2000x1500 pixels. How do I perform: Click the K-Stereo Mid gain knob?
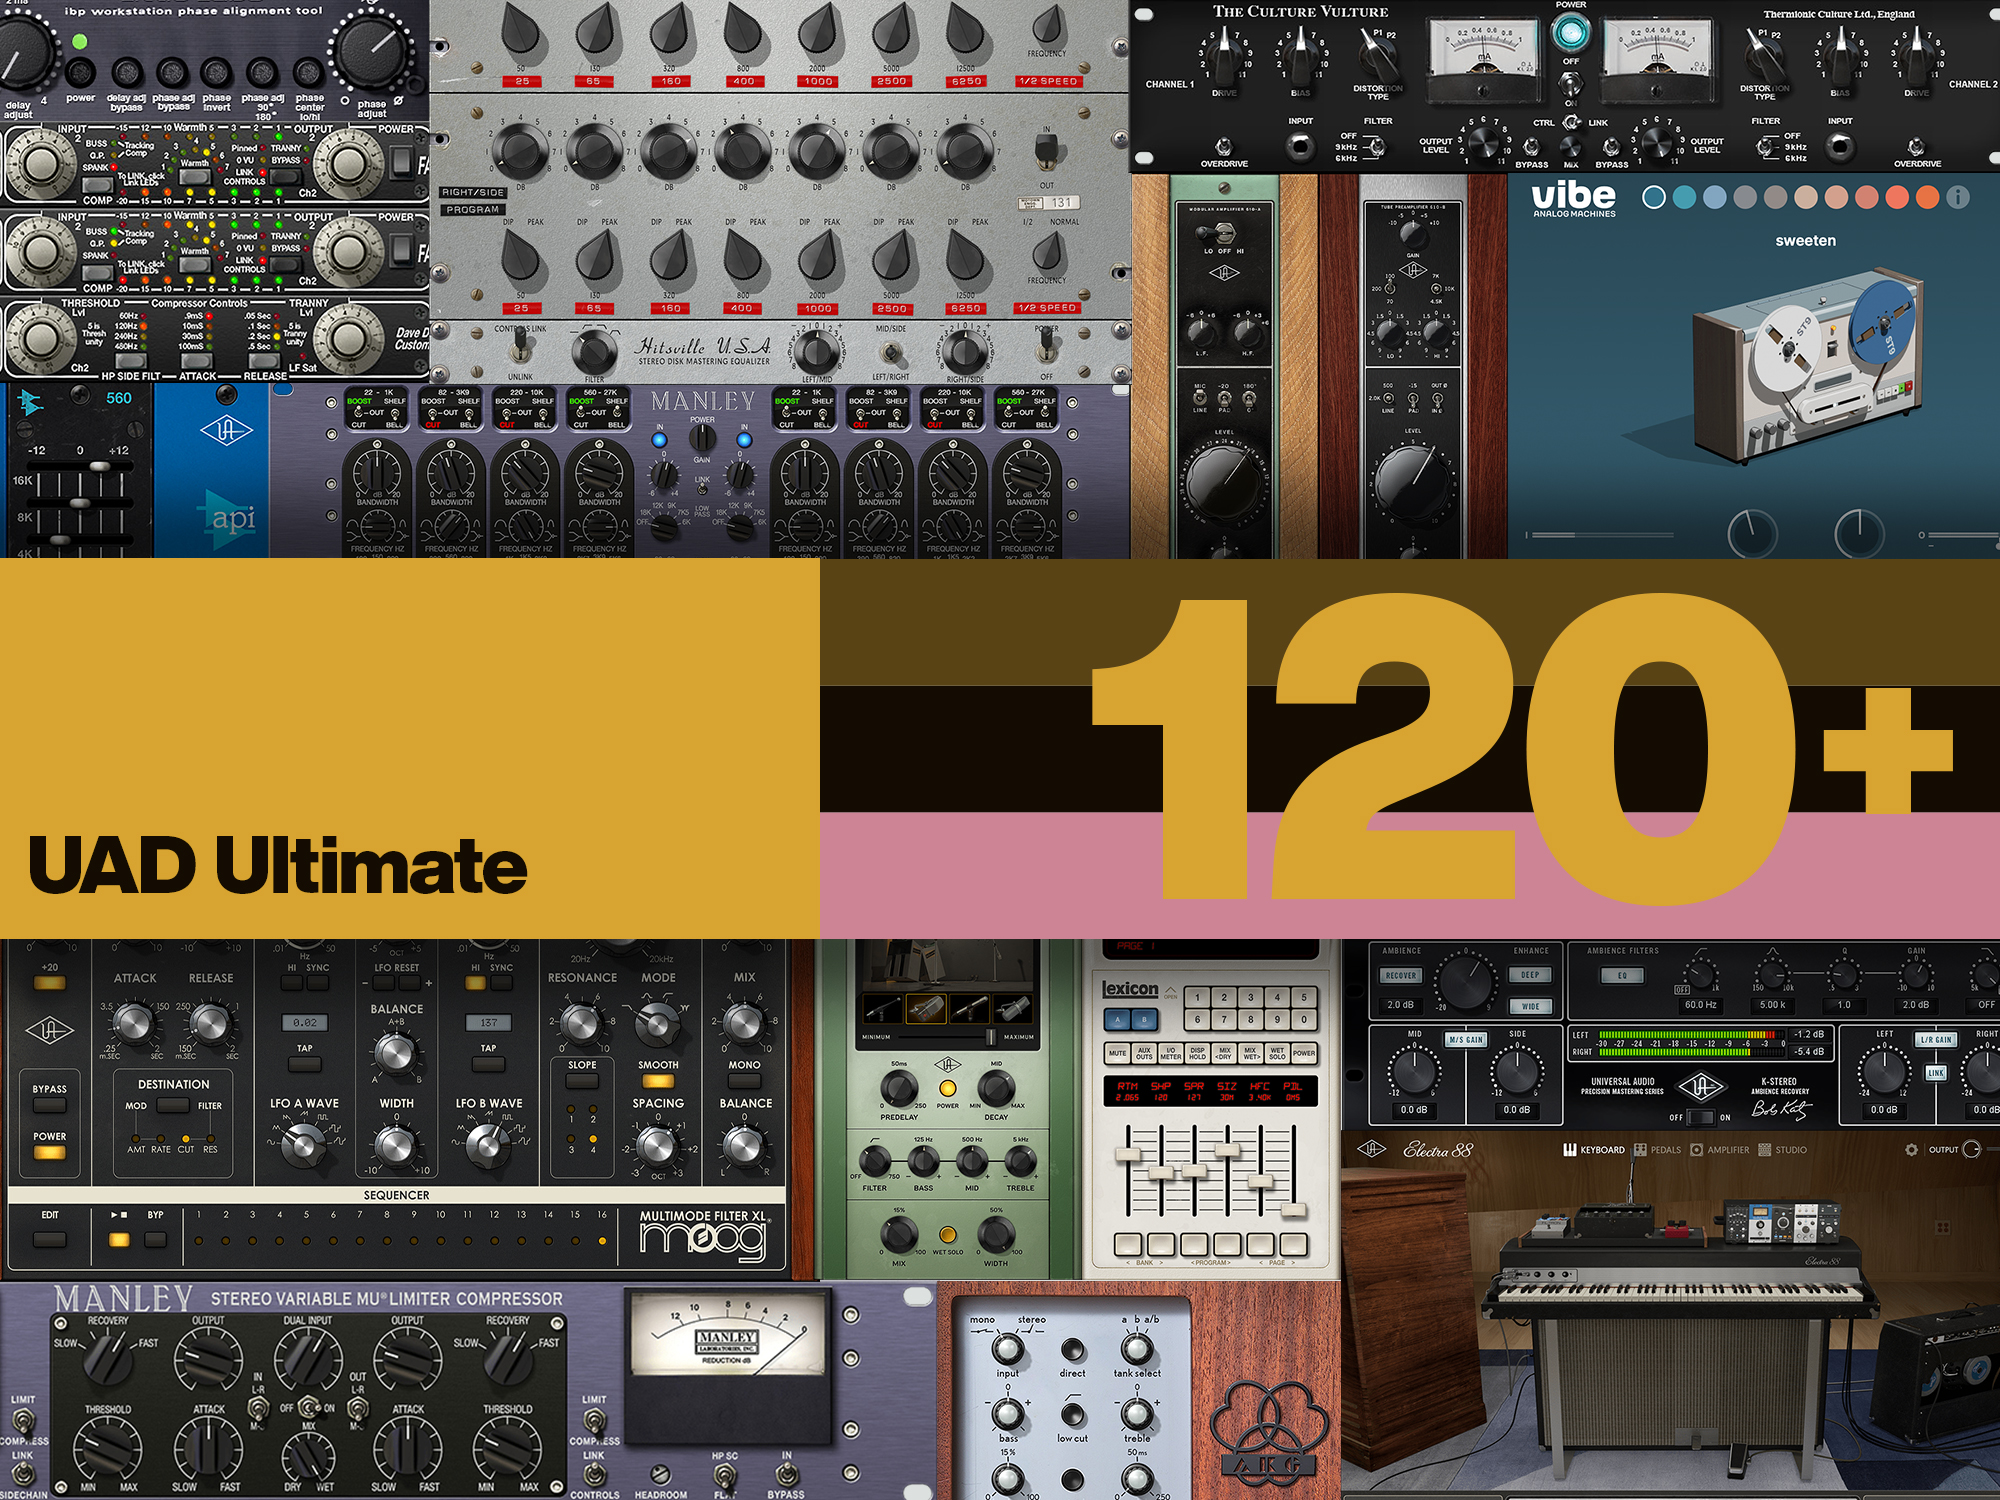(1413, 1071)
